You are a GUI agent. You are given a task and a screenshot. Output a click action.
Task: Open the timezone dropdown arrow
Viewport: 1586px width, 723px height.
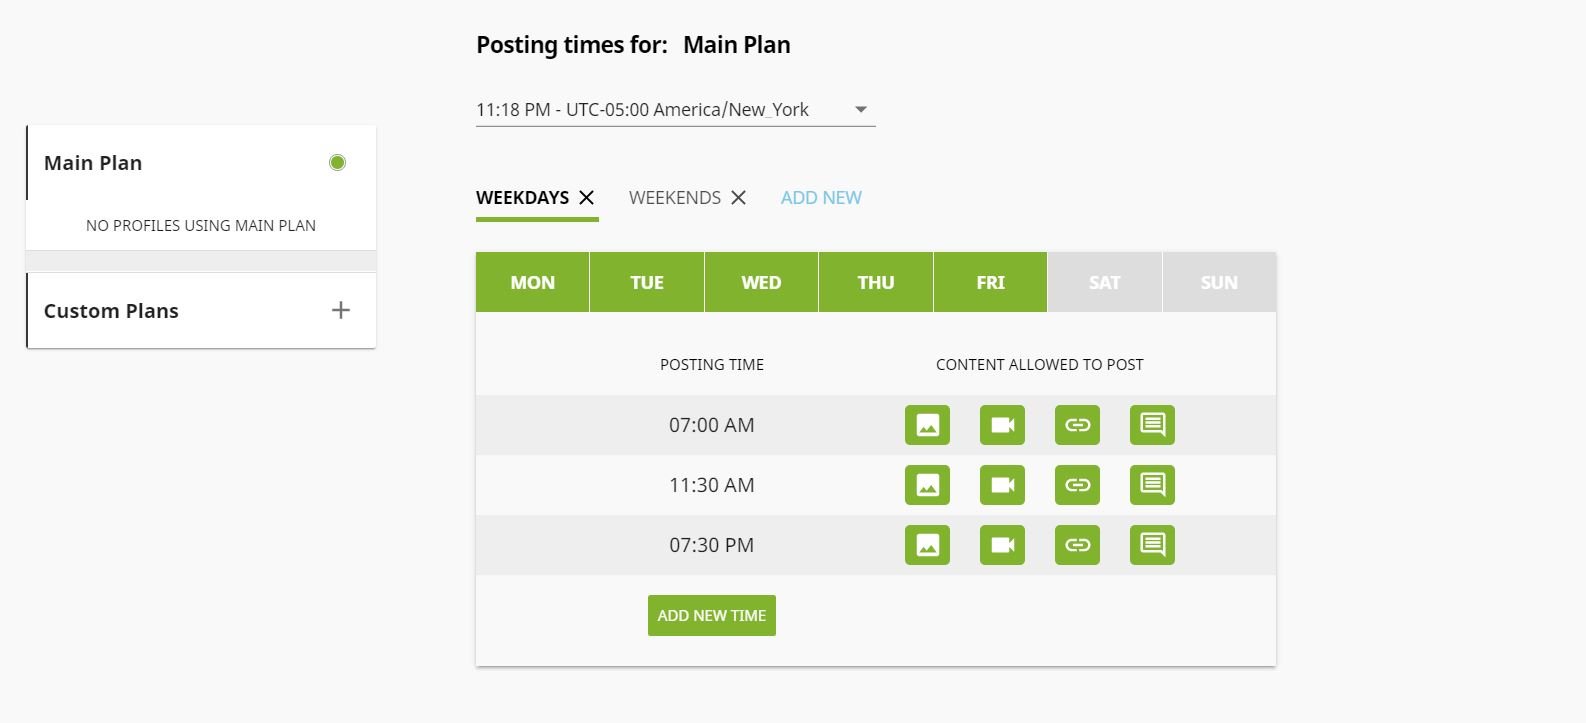pyautogui.click(x=861, y=110)
